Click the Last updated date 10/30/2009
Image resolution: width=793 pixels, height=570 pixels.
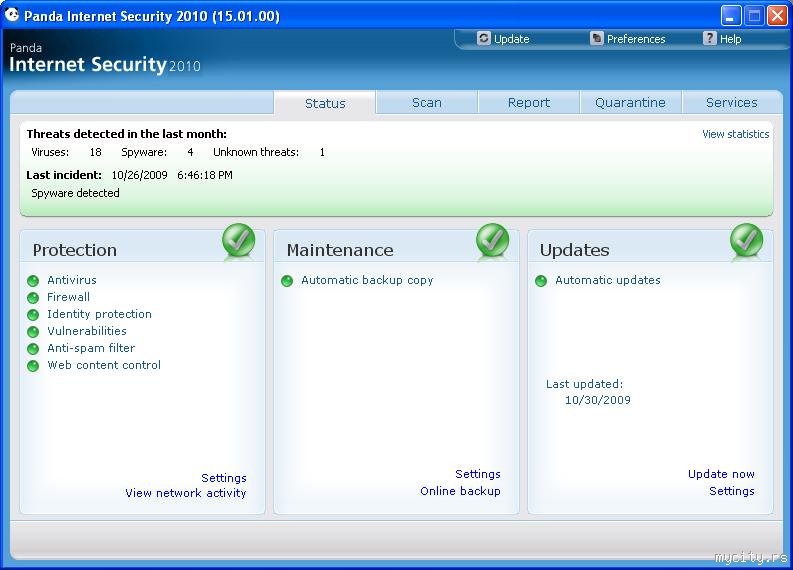597,400
